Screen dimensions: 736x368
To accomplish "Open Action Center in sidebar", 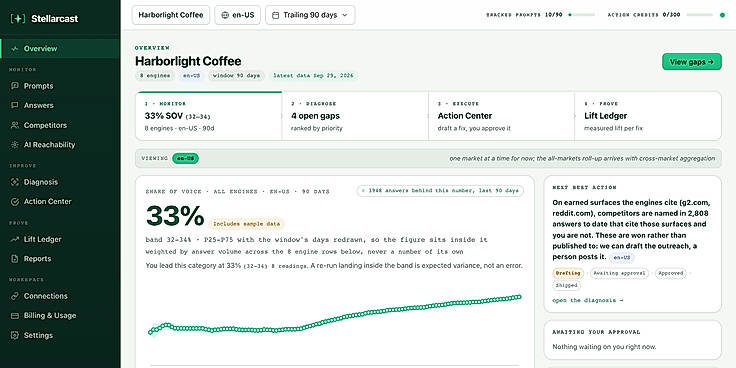I will pos(60,202).
